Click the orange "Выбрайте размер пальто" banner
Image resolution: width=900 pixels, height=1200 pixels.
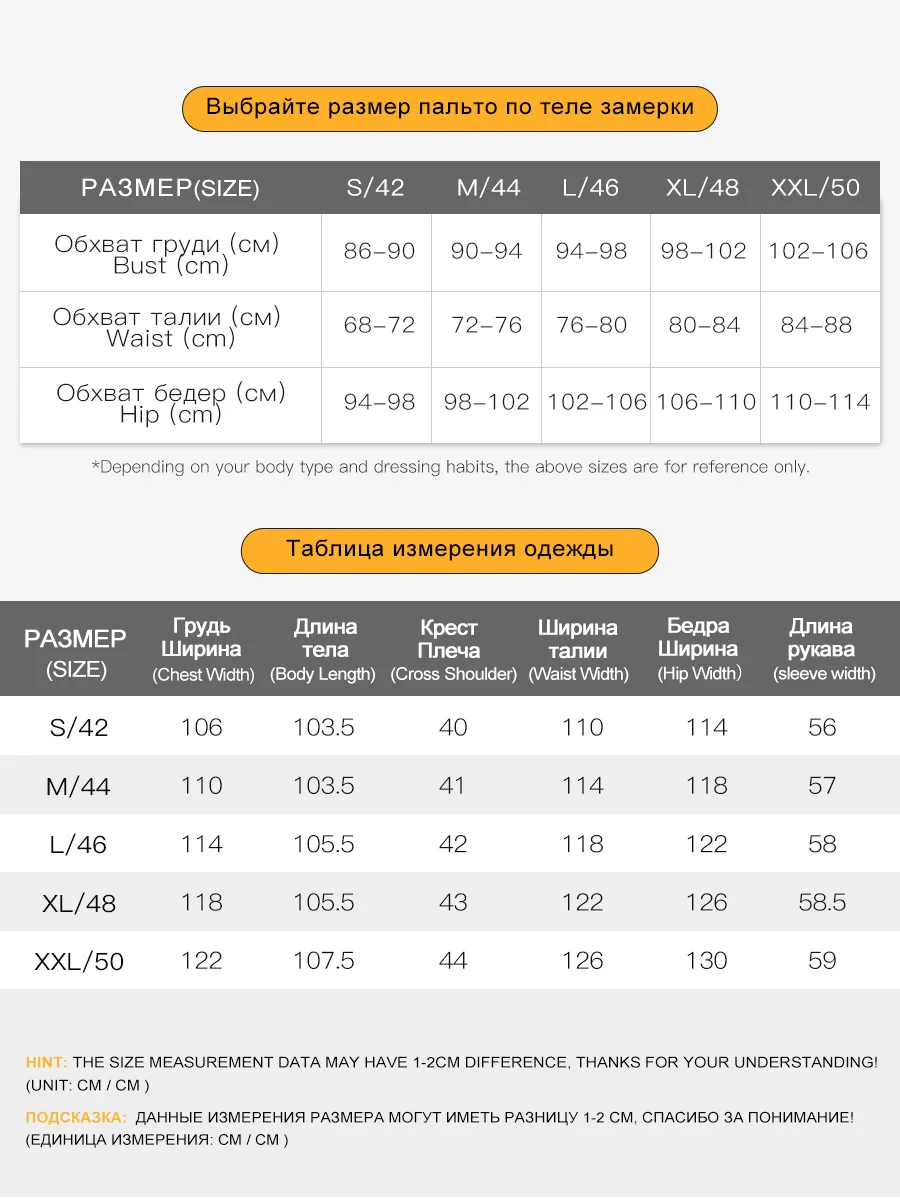click(x=449, y=108)
